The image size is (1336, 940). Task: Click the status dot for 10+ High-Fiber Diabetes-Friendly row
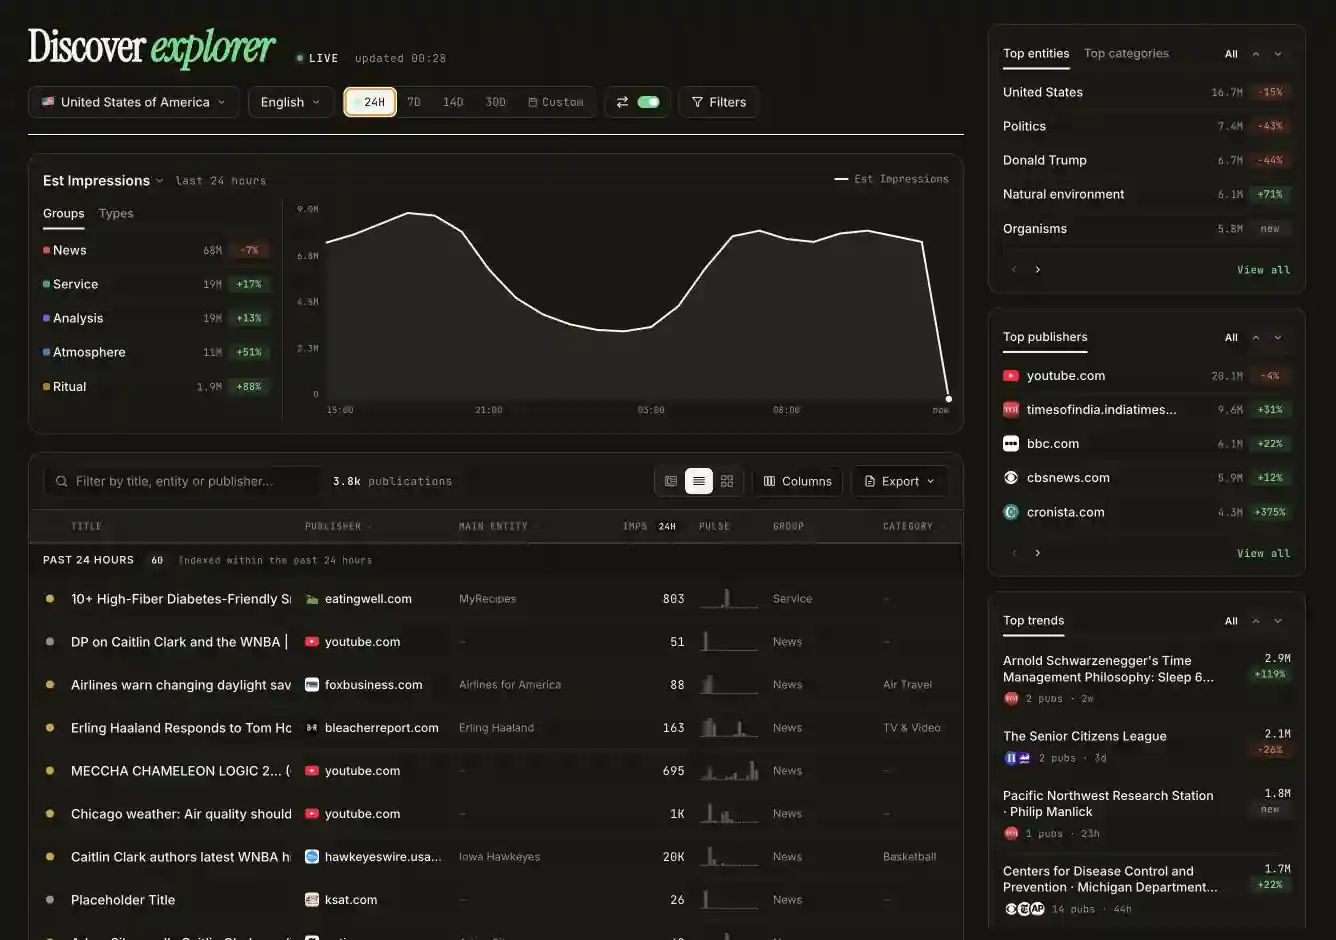(50, 599)
